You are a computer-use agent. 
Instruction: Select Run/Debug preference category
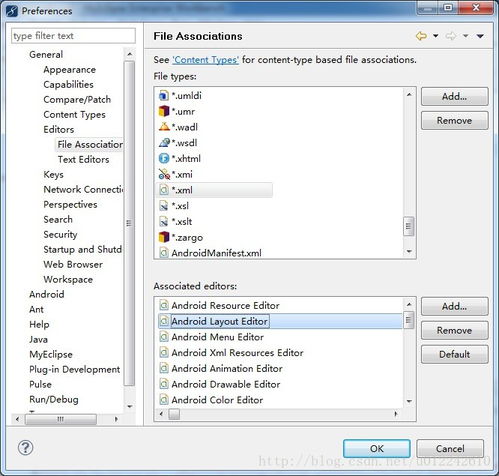(54, 399)
